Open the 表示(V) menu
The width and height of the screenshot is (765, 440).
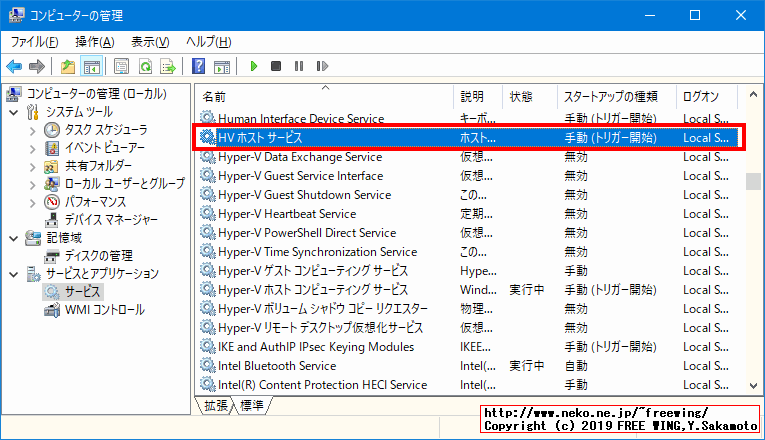[x=150, y=42]
